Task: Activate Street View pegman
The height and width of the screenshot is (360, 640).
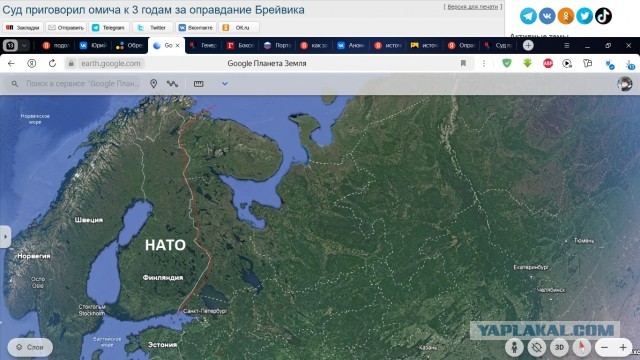Action: click(514, 347)
